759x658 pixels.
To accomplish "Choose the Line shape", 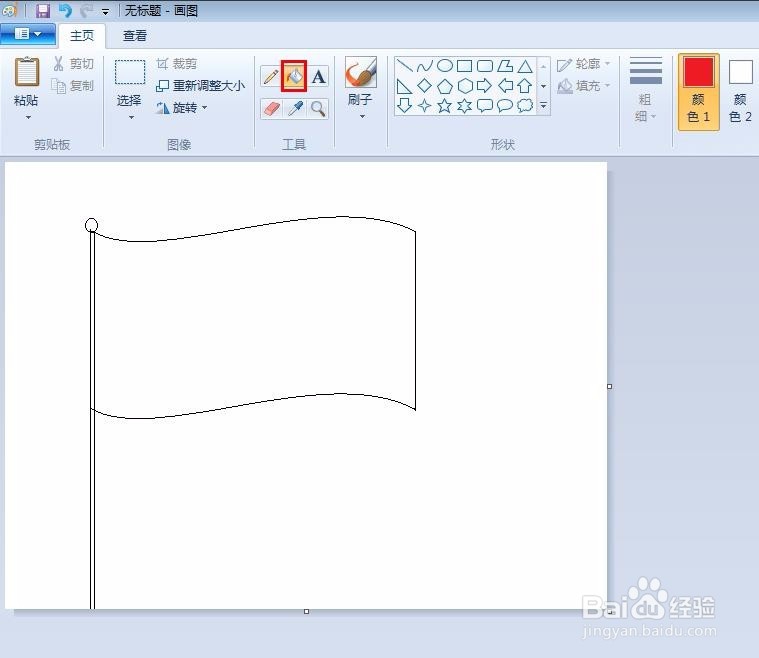I will click(x=404, y=66).
